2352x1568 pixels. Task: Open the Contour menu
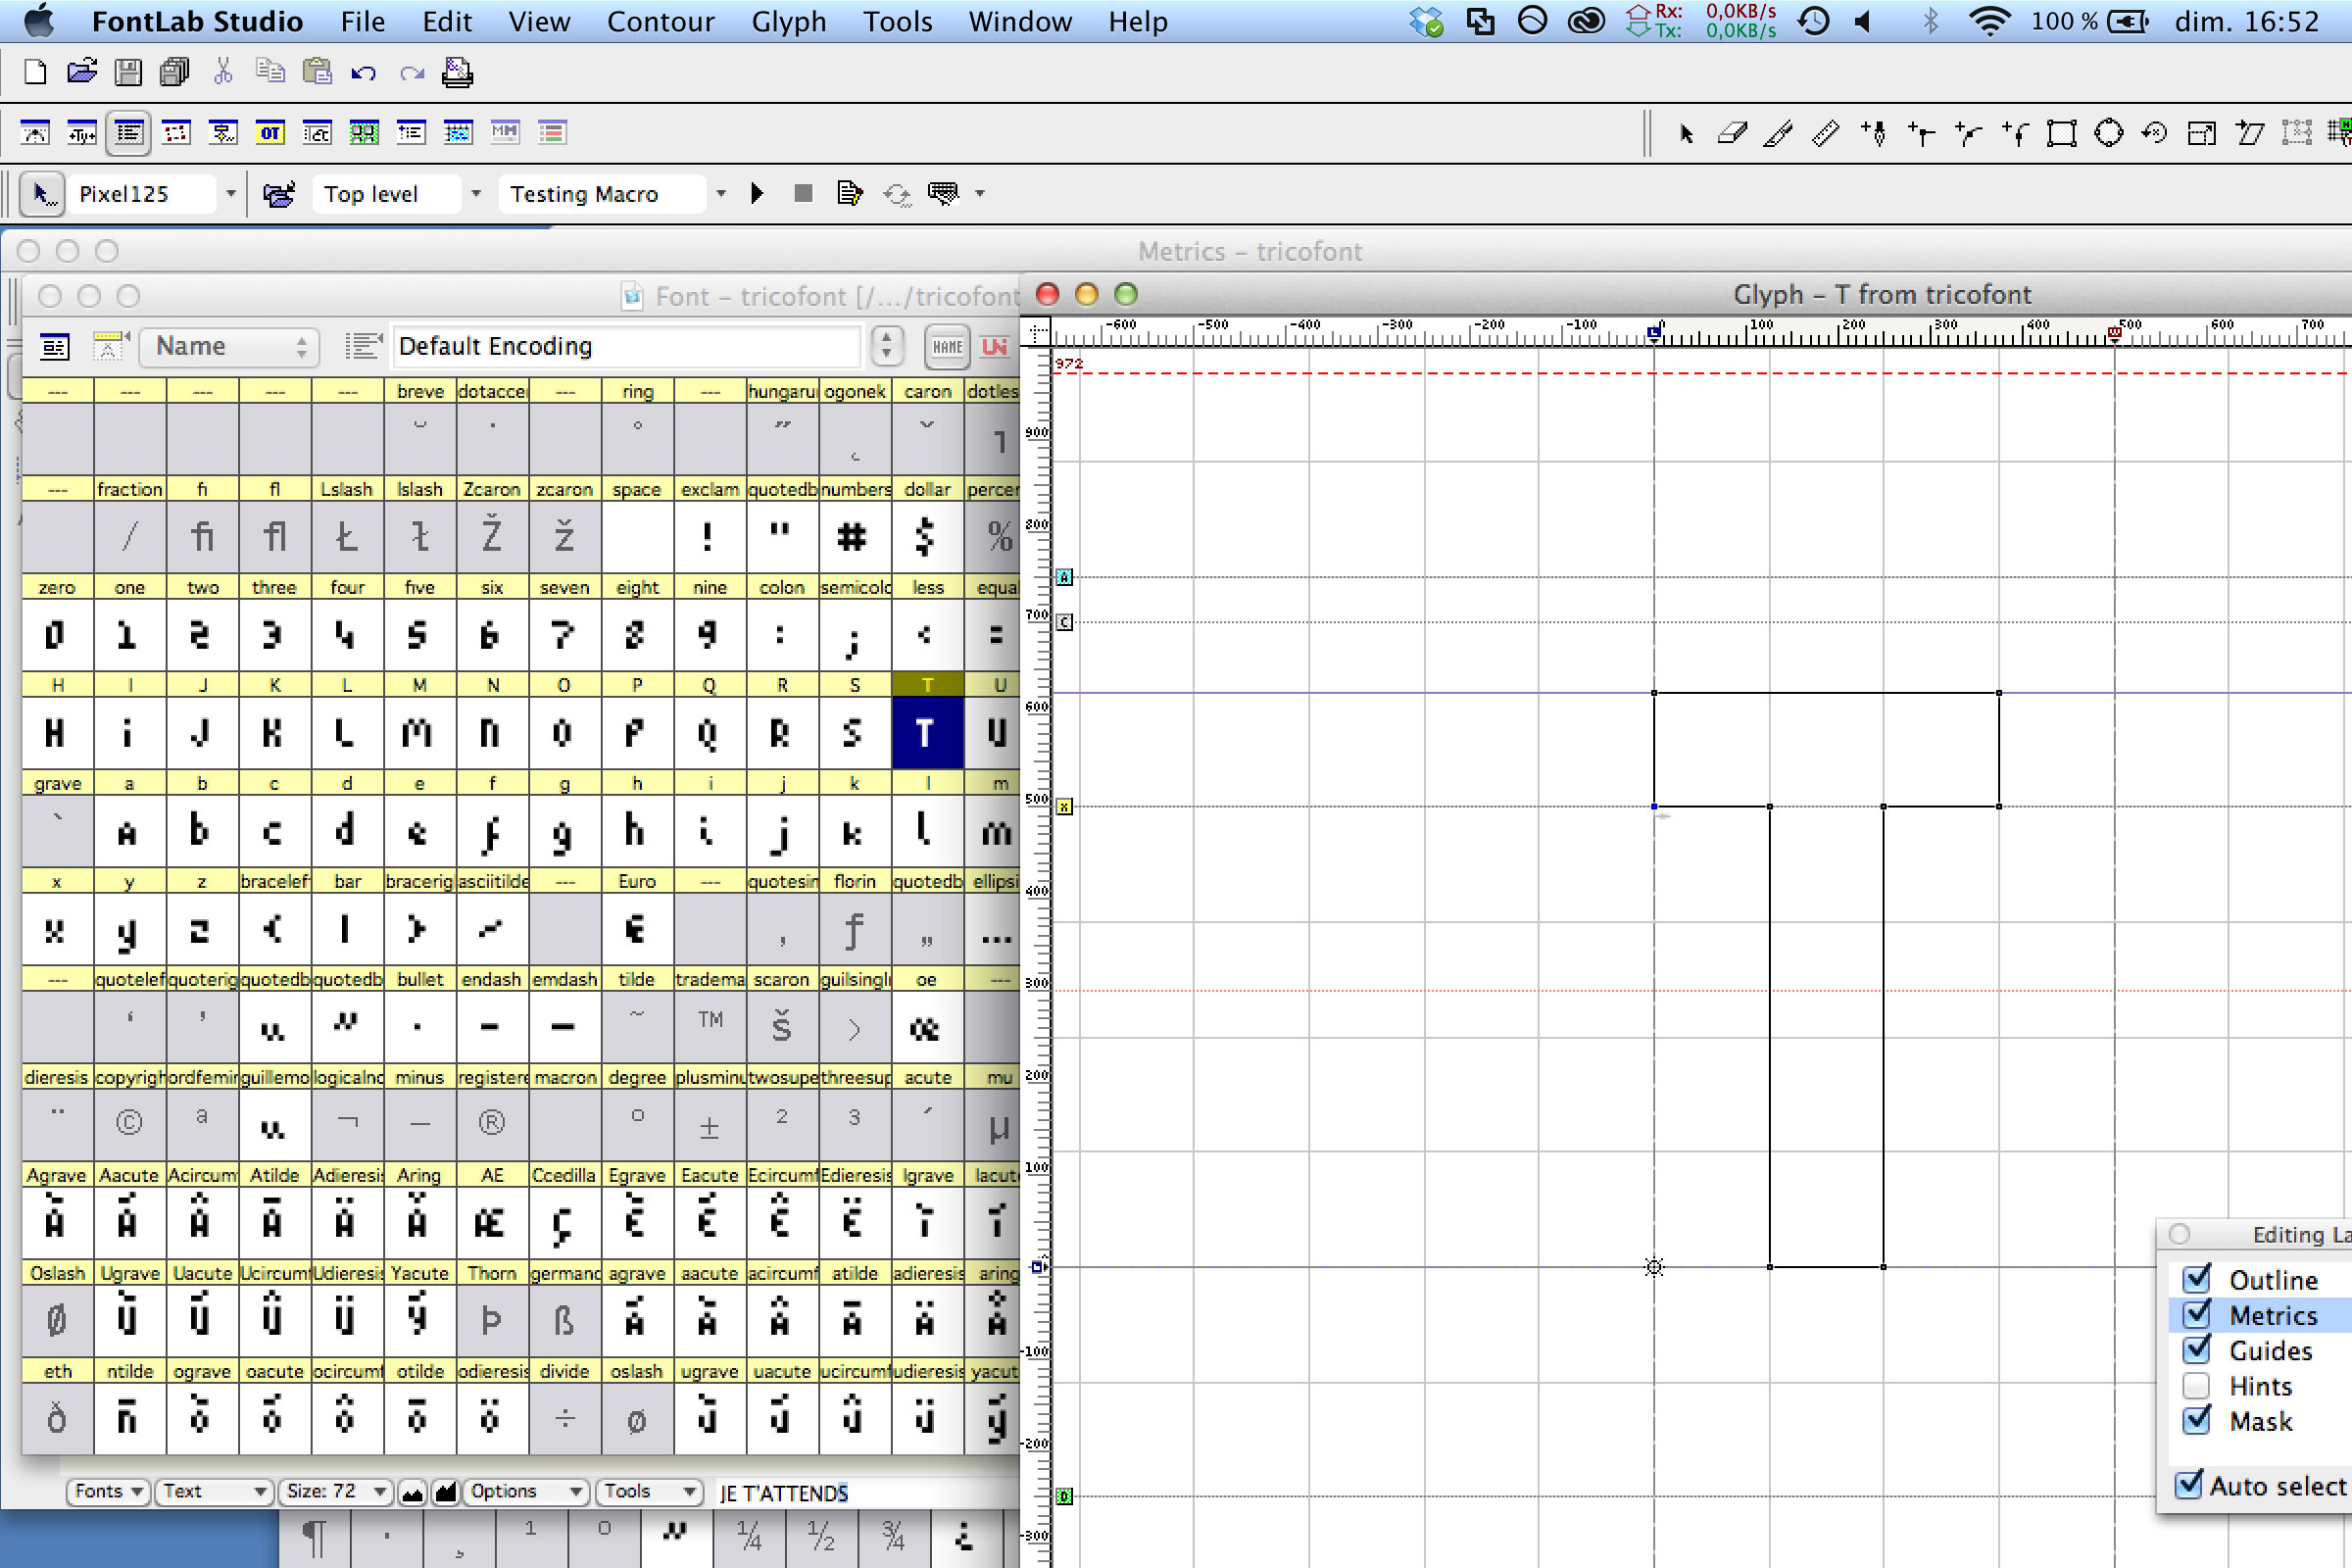point(660,21)
